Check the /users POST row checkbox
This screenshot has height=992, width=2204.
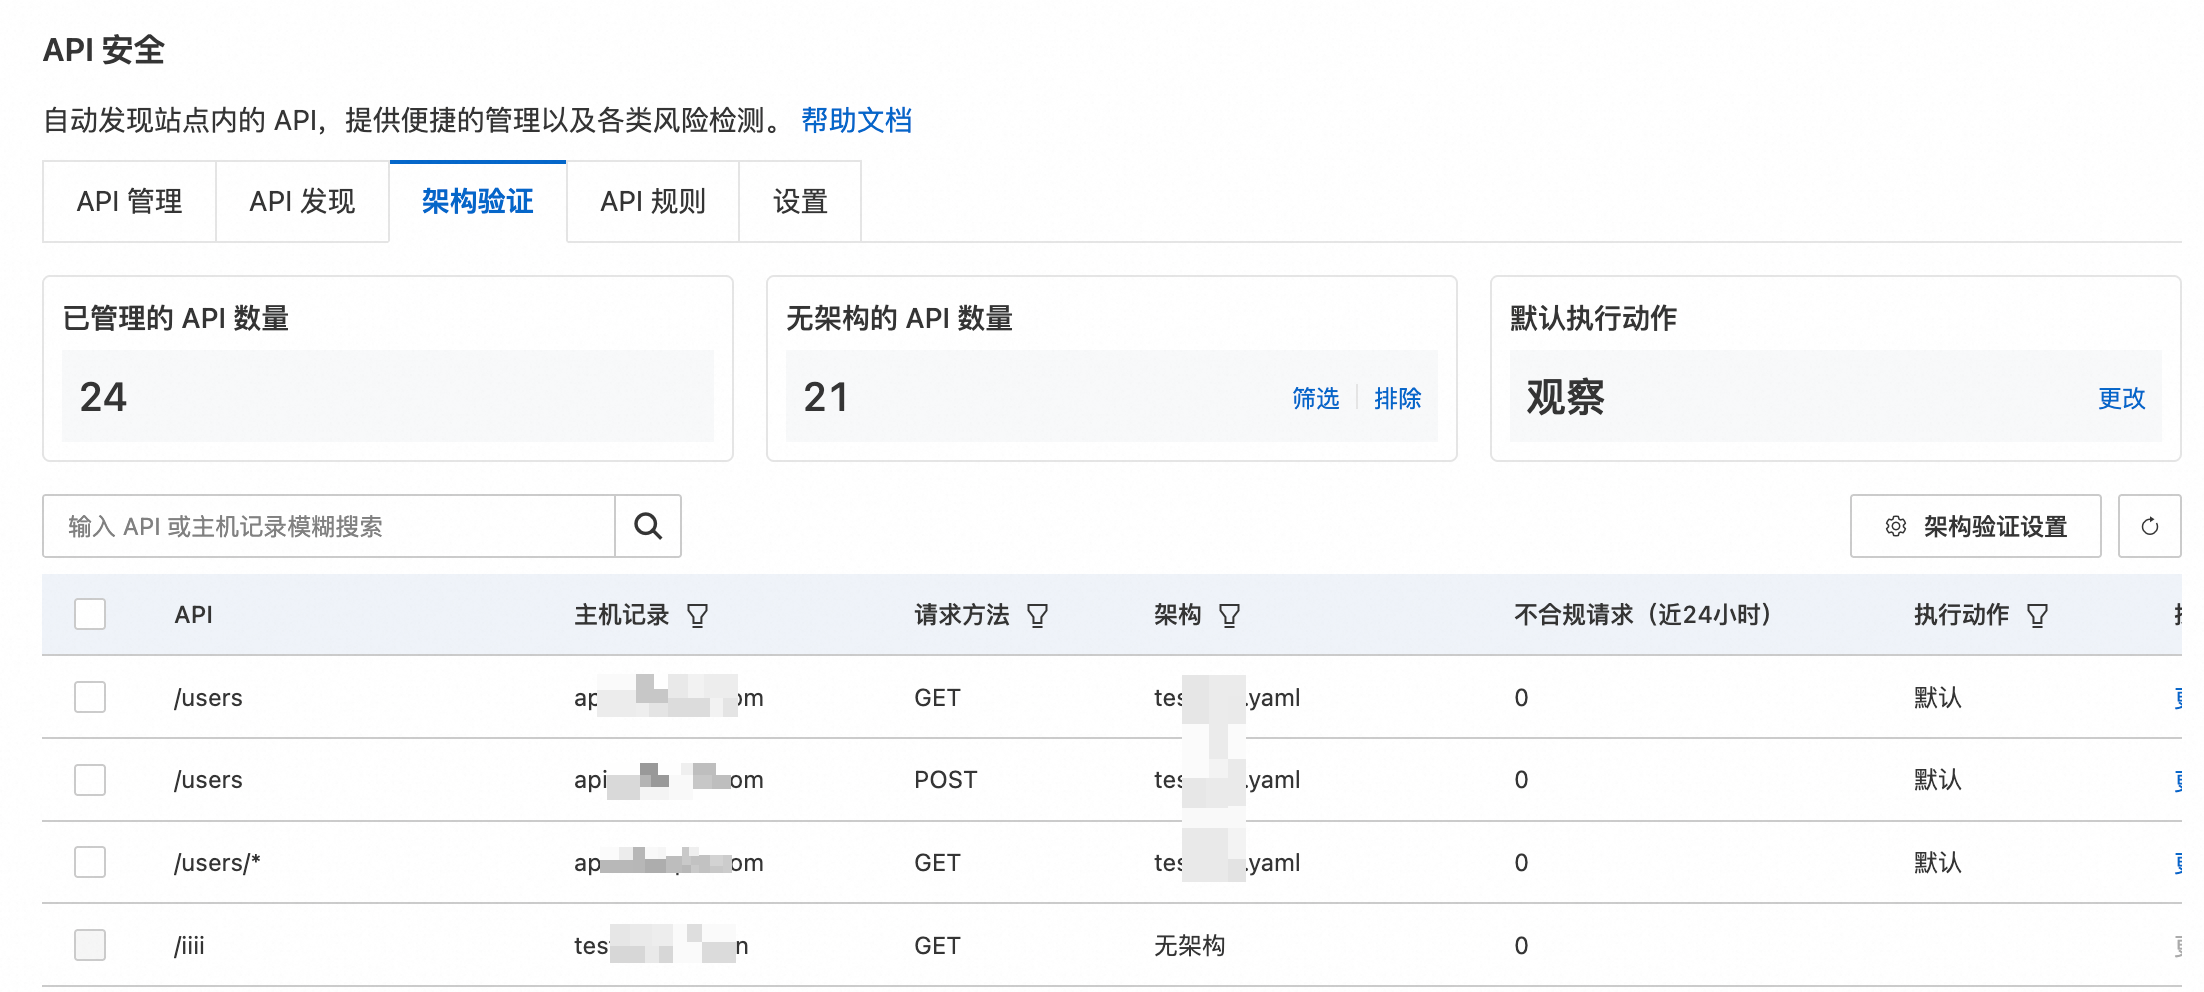click(90, 779)
